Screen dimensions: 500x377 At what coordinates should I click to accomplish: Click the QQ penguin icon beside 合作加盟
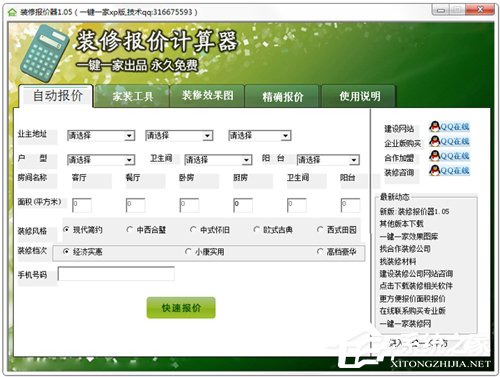click(x=434, y=156)
